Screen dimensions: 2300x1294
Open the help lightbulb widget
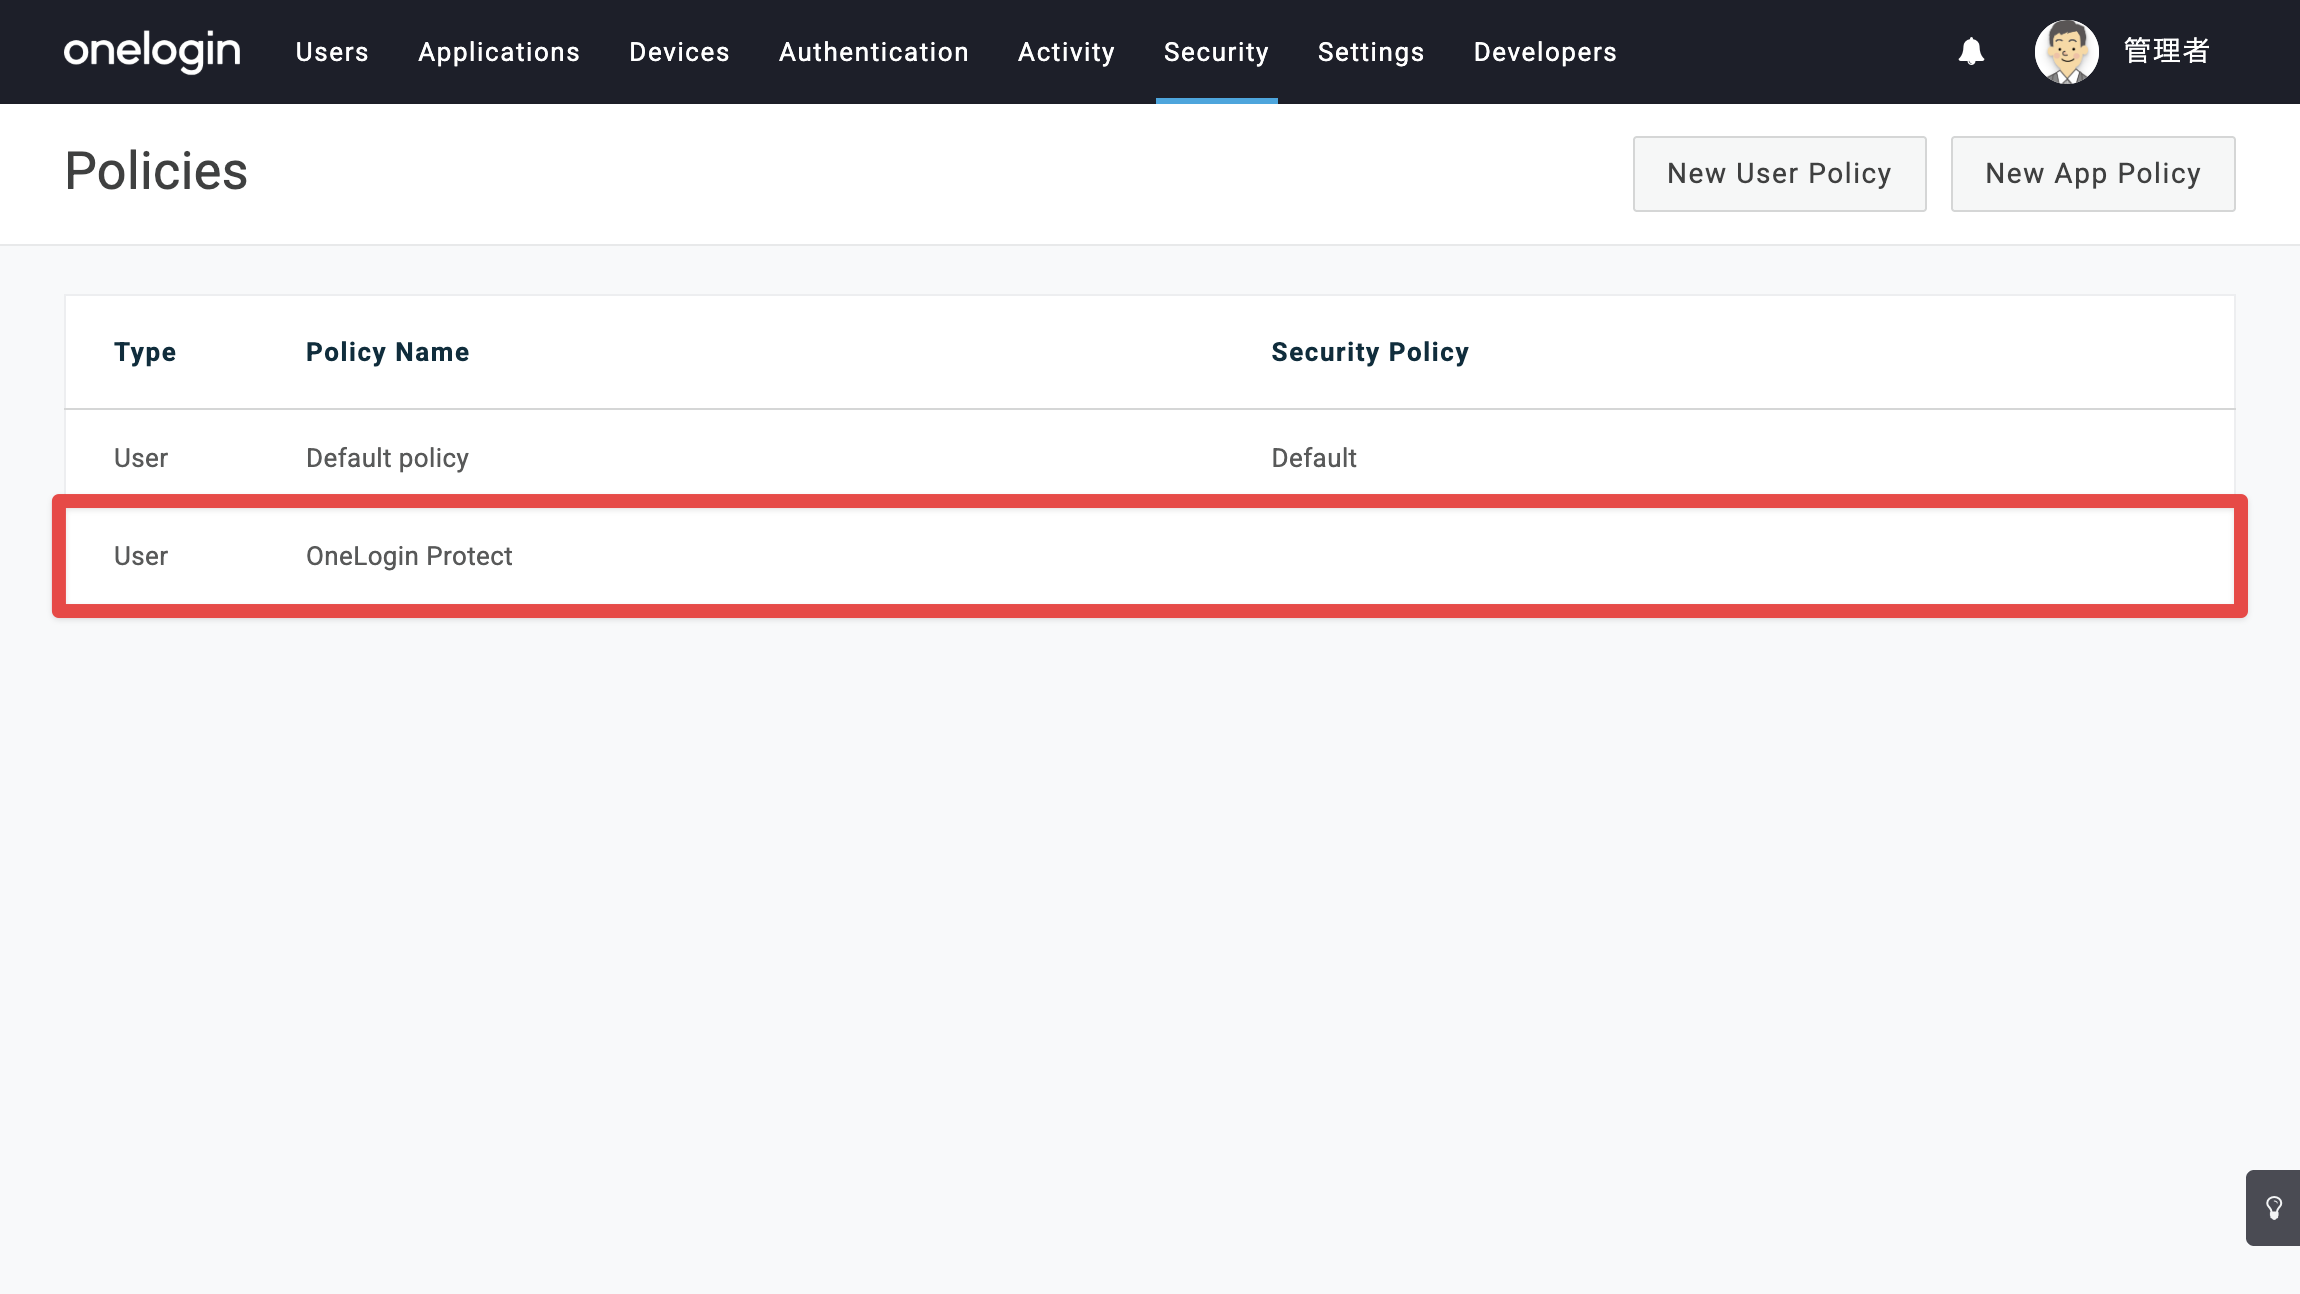pyautogui.click(x=2273, y=1208)
